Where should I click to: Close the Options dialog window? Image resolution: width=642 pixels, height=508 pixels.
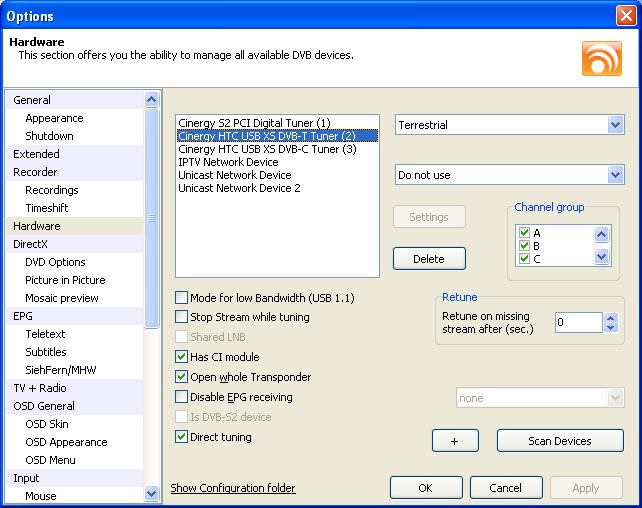626,15
